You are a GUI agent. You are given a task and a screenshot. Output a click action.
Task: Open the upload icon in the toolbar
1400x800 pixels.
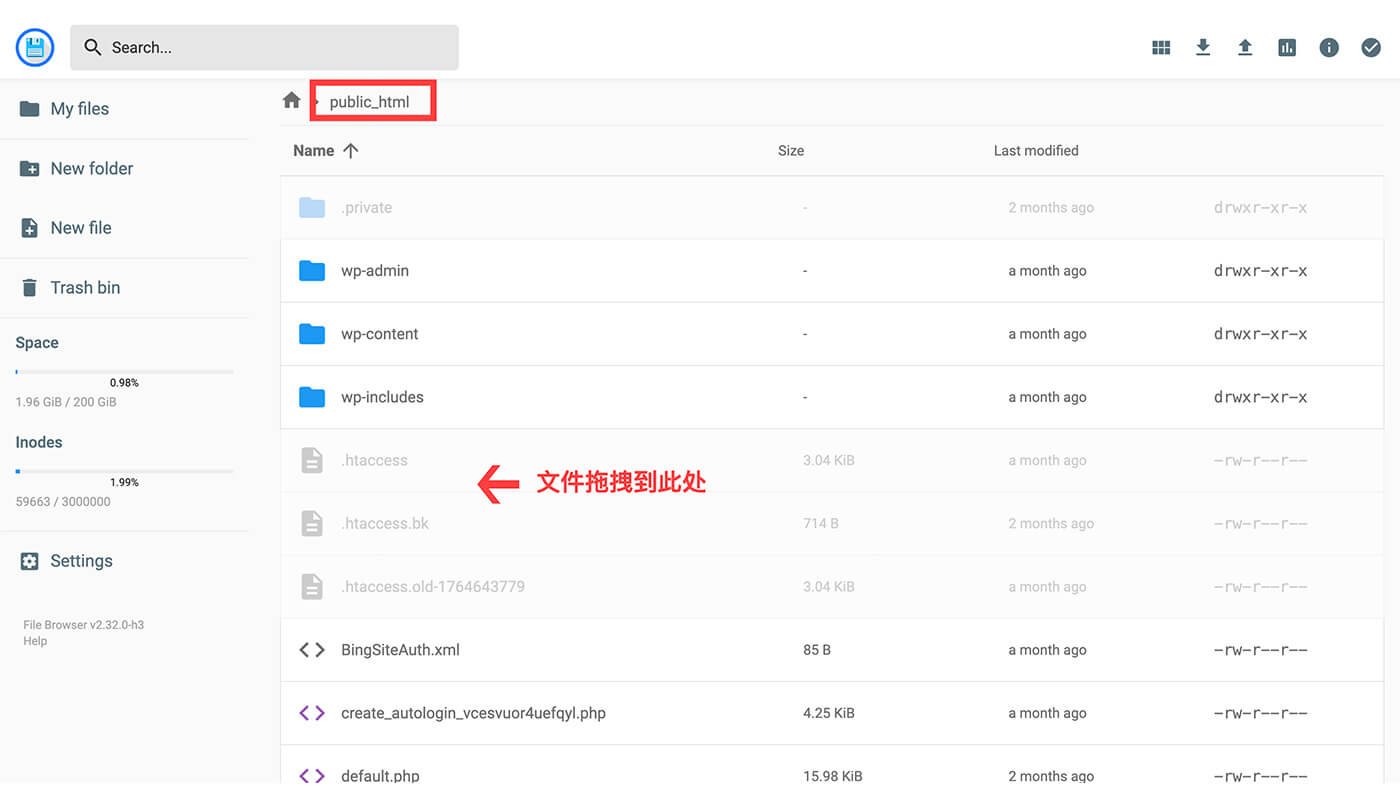[x=1245, y=46]
